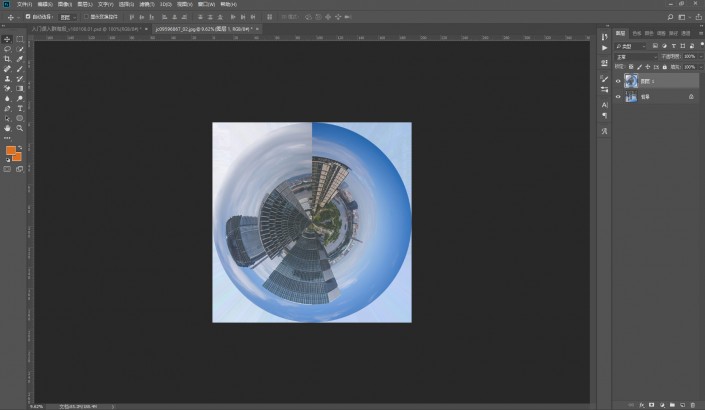Image resolution: width=705 pixels, height=410 pixels.
Task: Select the Crop tool
Action: 7,59
